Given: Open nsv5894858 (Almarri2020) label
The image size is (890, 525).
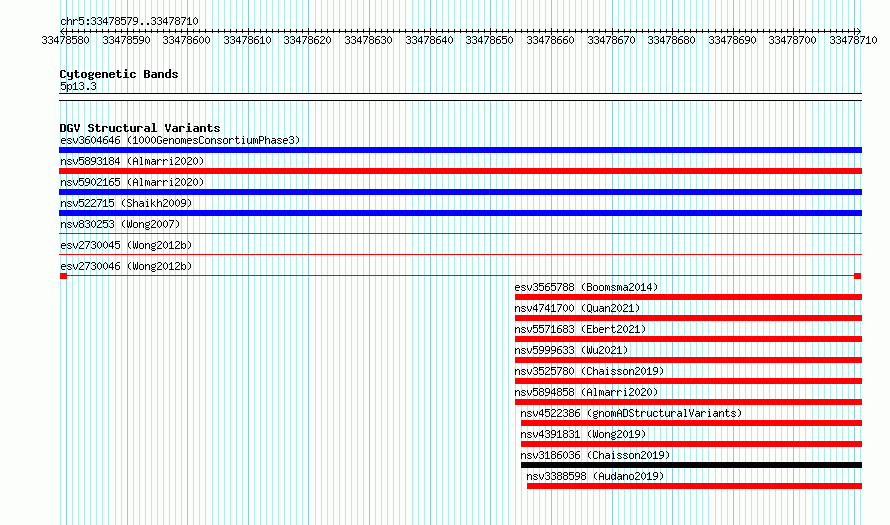Looking at the screenshot, I should pos(586,392).
